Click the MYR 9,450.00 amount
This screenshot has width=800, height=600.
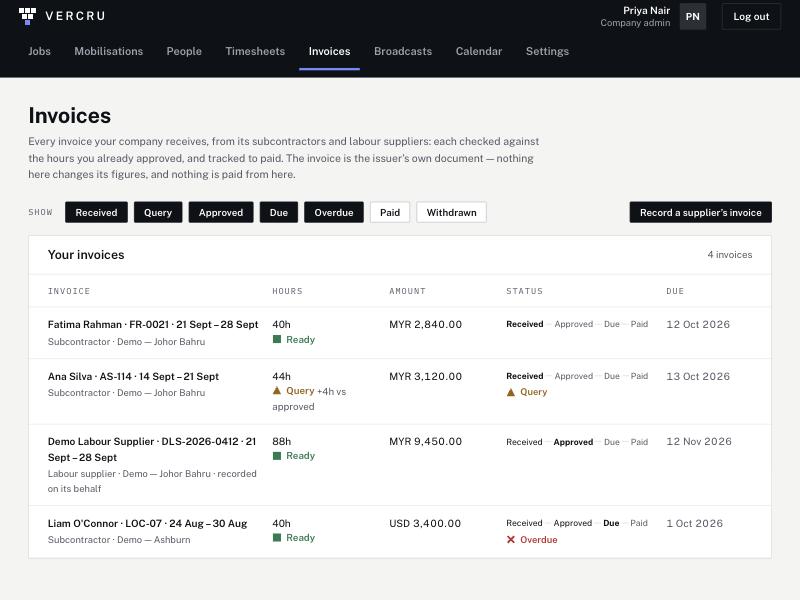click(426, 441)
